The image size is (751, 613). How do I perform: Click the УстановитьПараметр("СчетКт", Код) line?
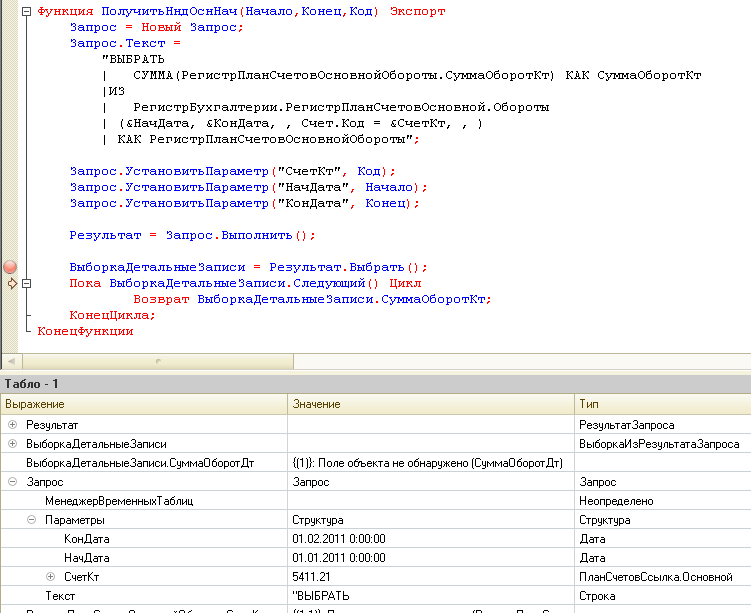click(x=233, y=171)
